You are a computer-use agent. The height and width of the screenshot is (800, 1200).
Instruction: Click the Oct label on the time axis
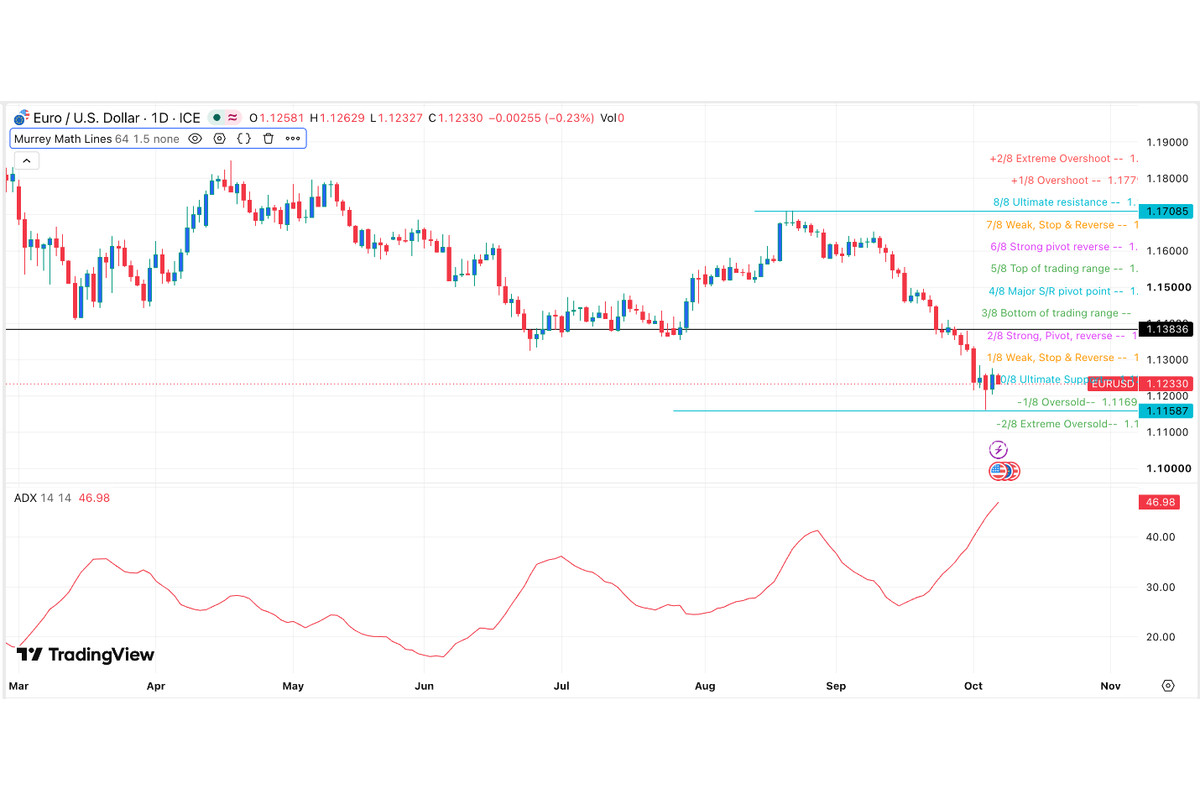(x=972, y=686)
